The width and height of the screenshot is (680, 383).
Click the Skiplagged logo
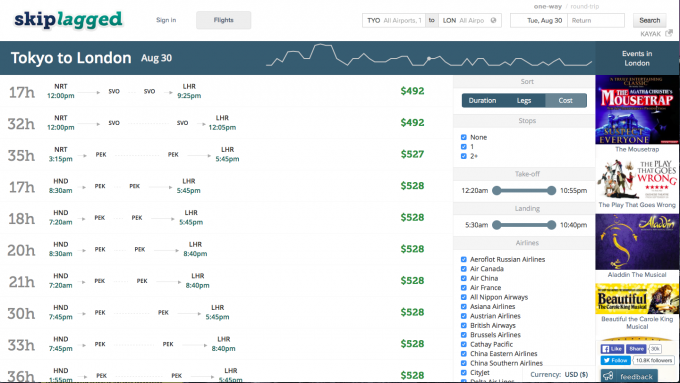68,20
